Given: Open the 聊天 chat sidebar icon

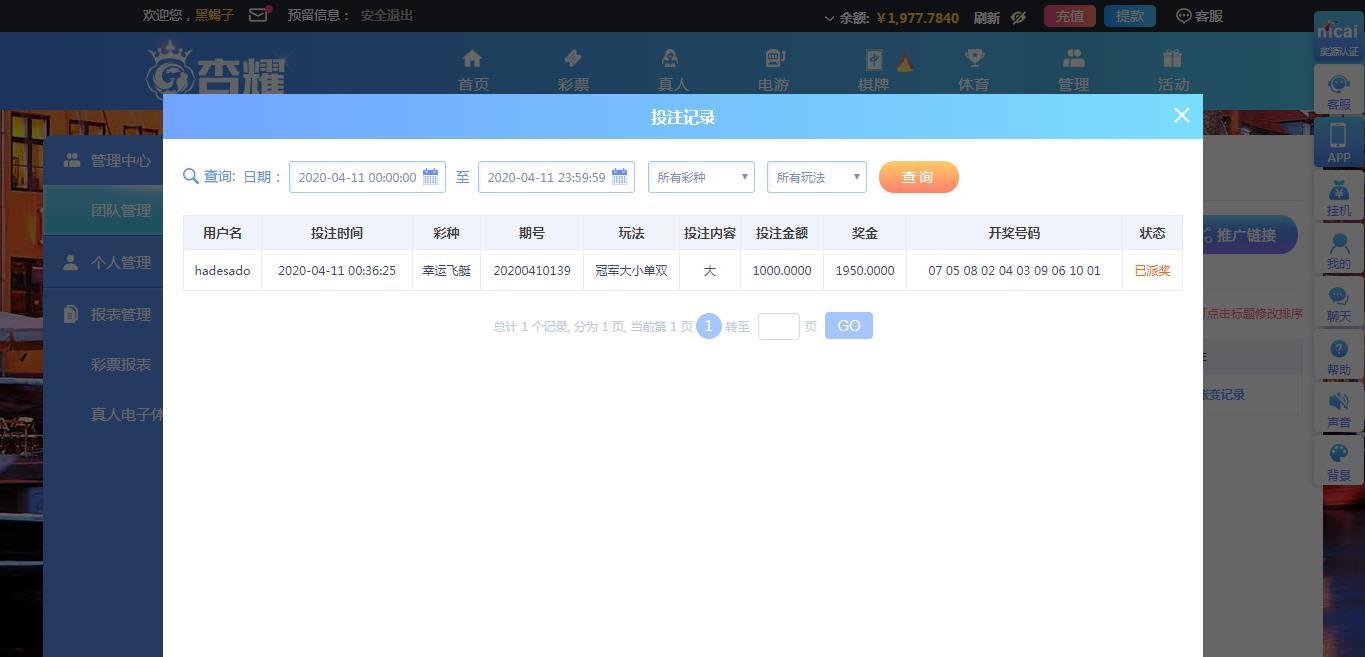Looking at the screenshot, I should [1339, 303].
